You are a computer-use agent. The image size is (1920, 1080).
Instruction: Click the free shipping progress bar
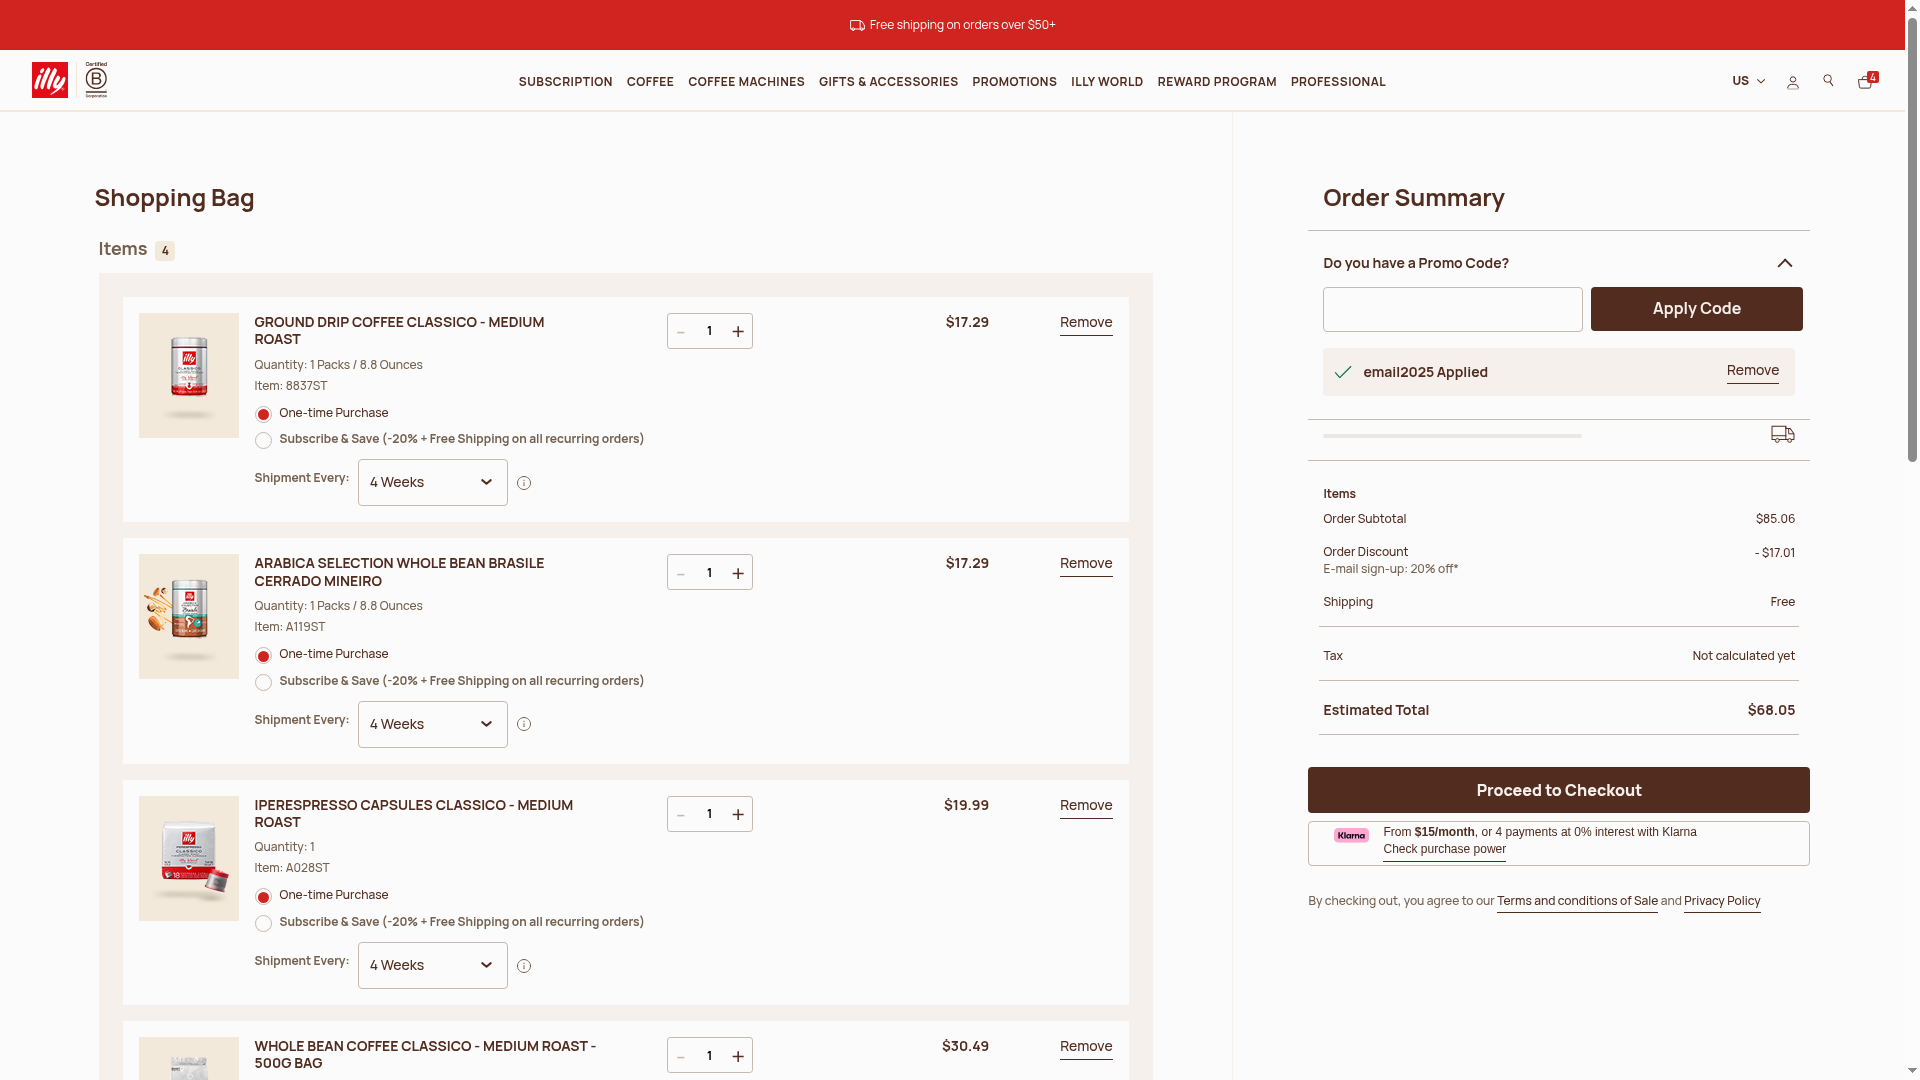[x=1452, y=436]
